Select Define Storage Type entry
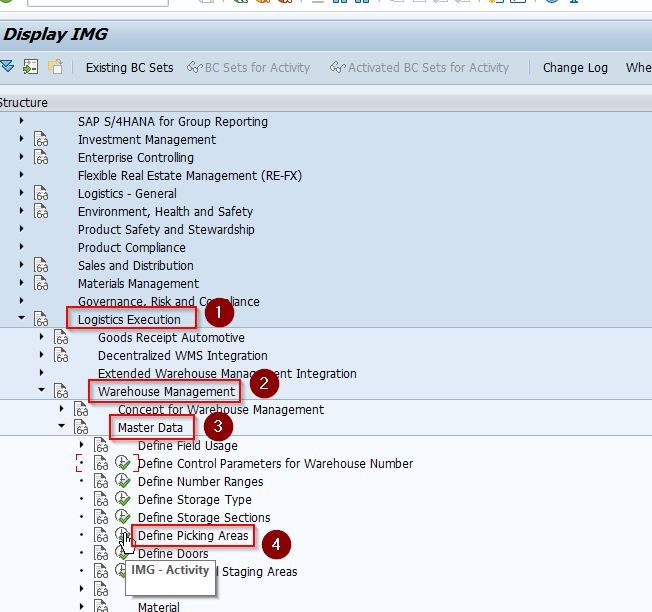This screenshot has width=652, height=612. click(x=195, y=499)
